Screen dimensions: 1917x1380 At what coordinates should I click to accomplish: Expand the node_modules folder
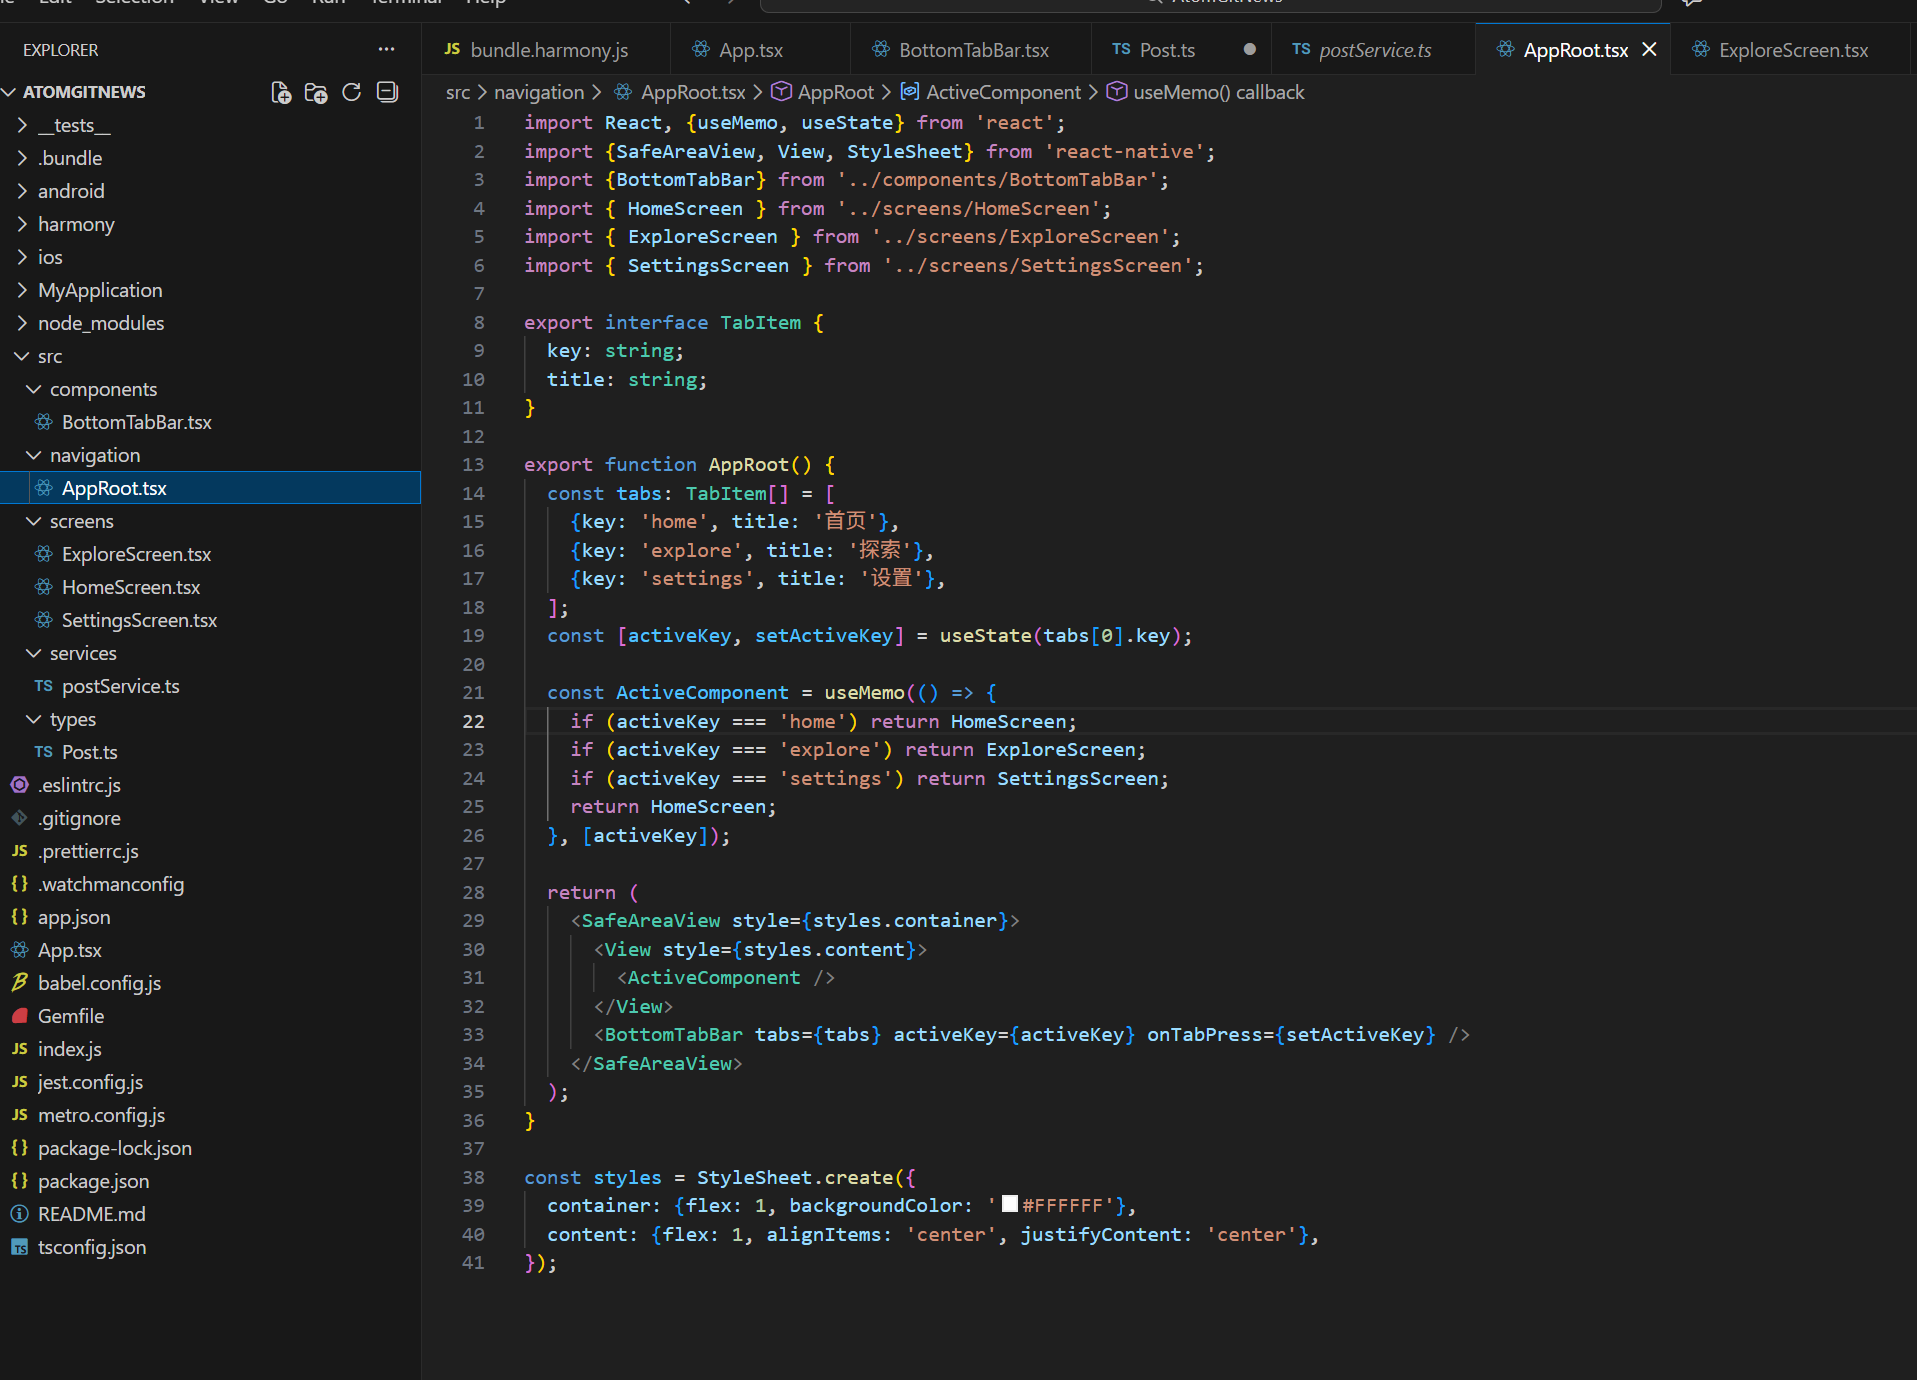click(x=22, y=323)
